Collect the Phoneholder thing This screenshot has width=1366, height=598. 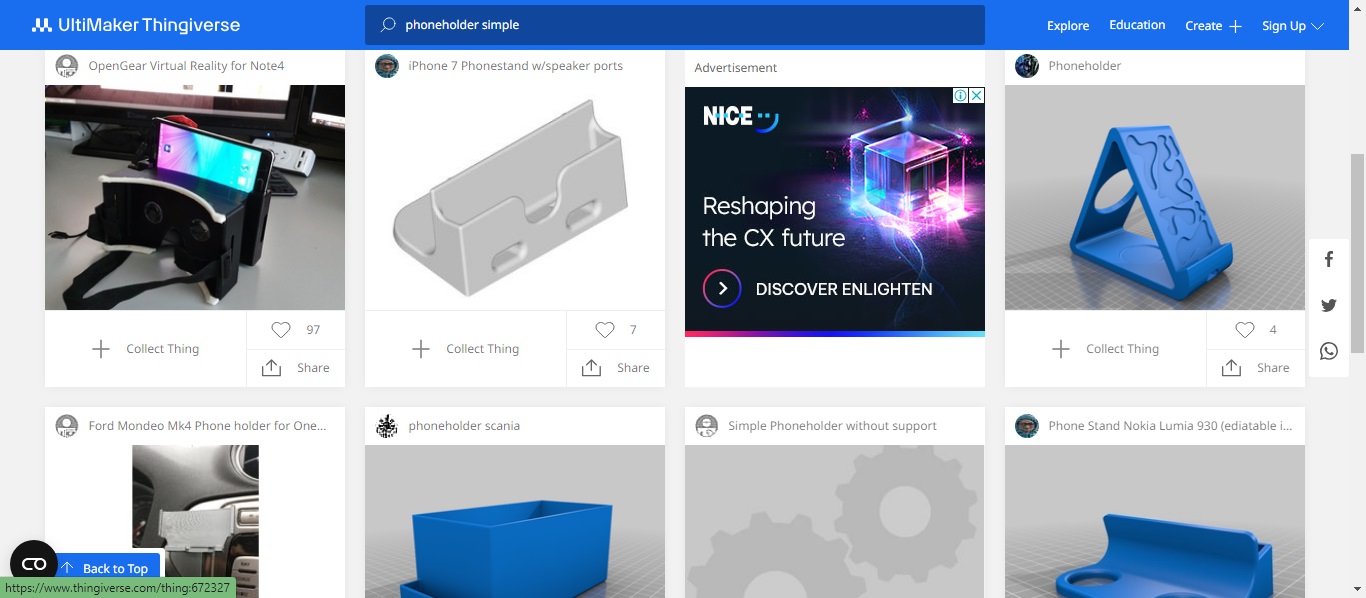click(x=1106, y=349)
